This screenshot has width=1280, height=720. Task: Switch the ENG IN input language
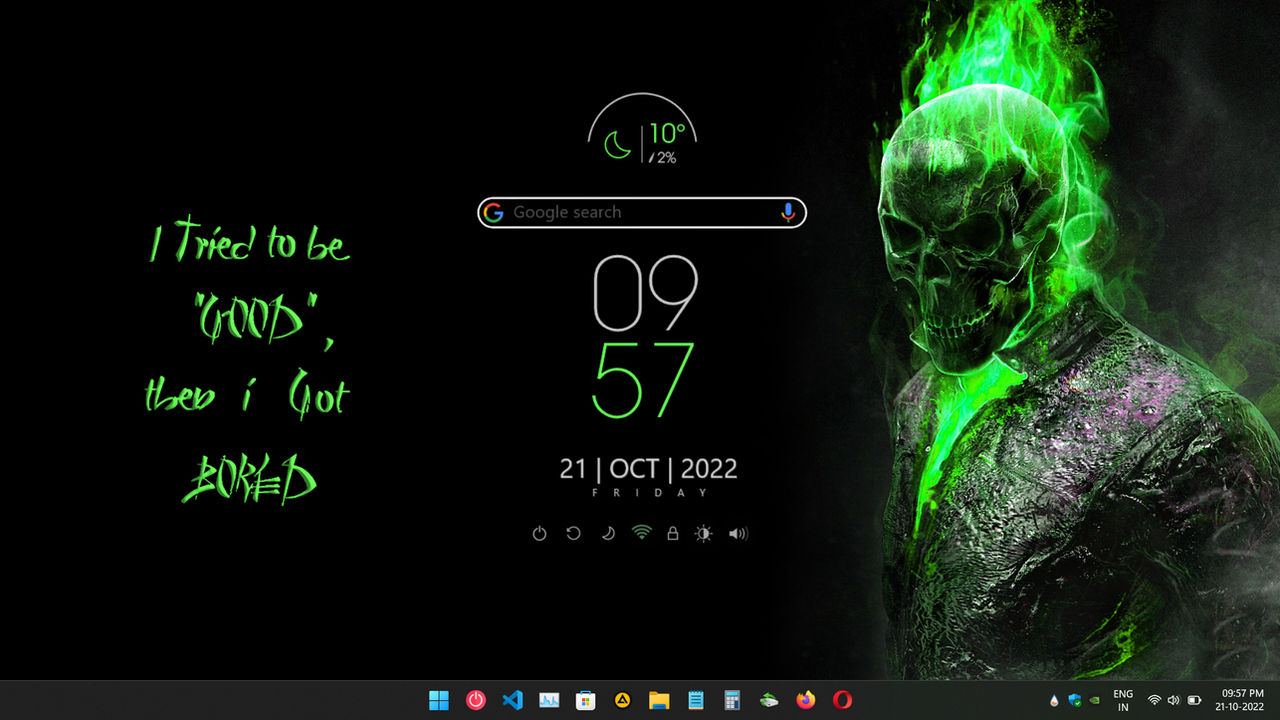(x=1123, y=700)
